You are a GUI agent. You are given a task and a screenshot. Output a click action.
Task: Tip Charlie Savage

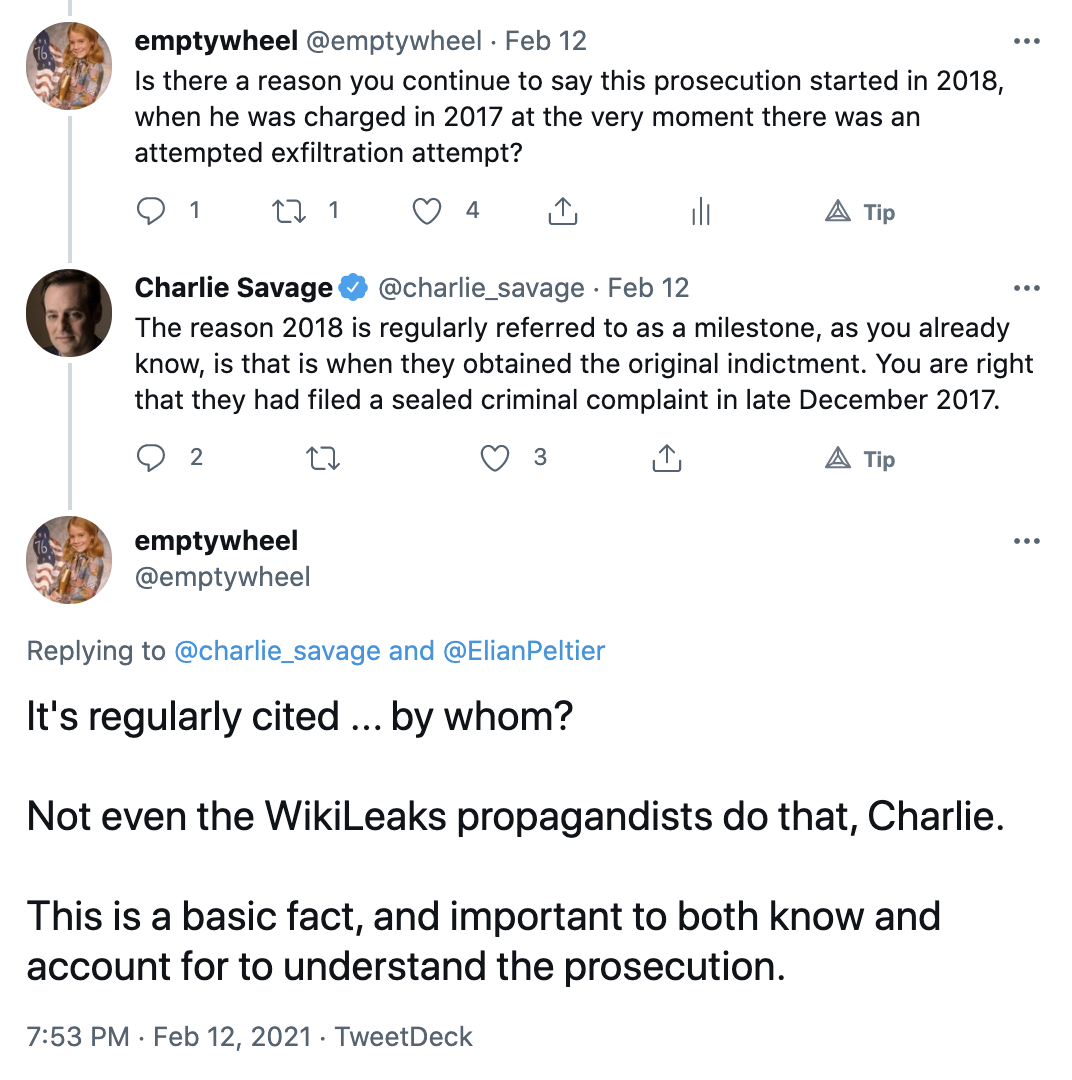click(x=860, y=458)
